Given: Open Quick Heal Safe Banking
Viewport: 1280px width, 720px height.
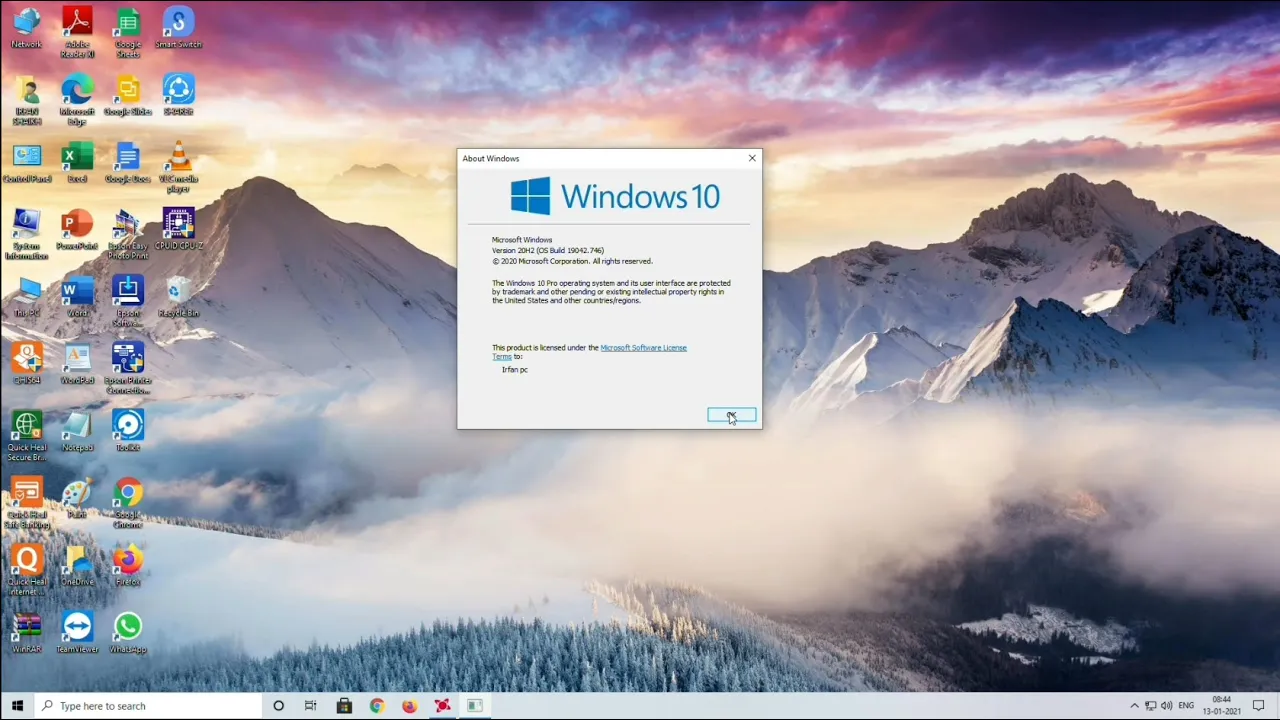Looking at the screenshot, I should [x=26, y=502].
